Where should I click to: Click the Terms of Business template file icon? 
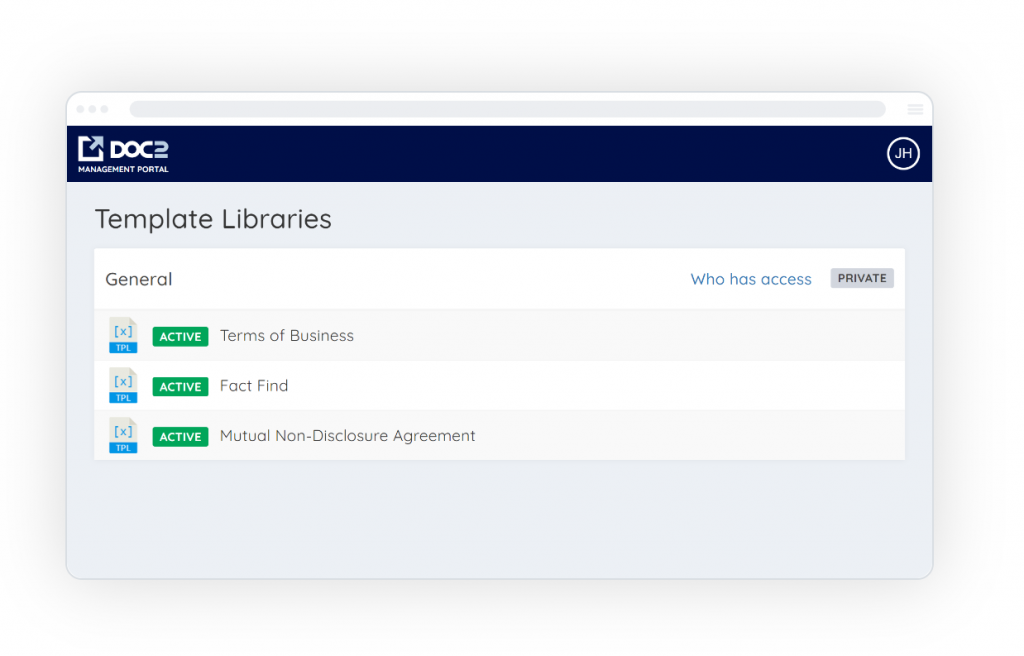122,336
